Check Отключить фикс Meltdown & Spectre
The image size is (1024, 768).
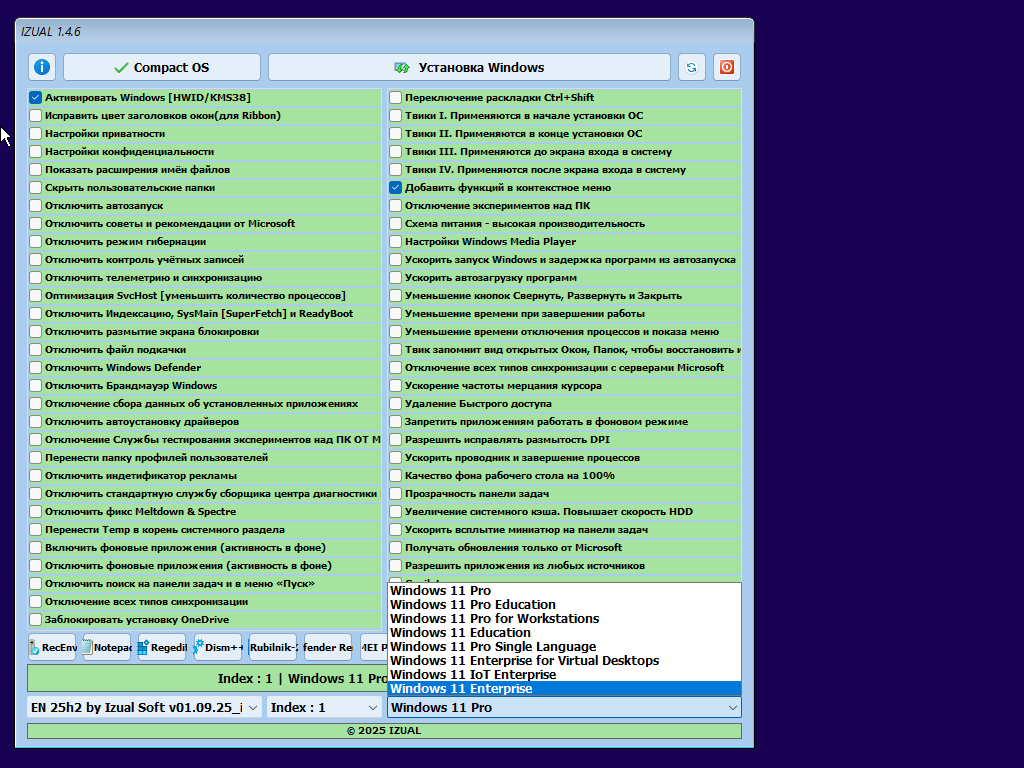click(35, 511)
